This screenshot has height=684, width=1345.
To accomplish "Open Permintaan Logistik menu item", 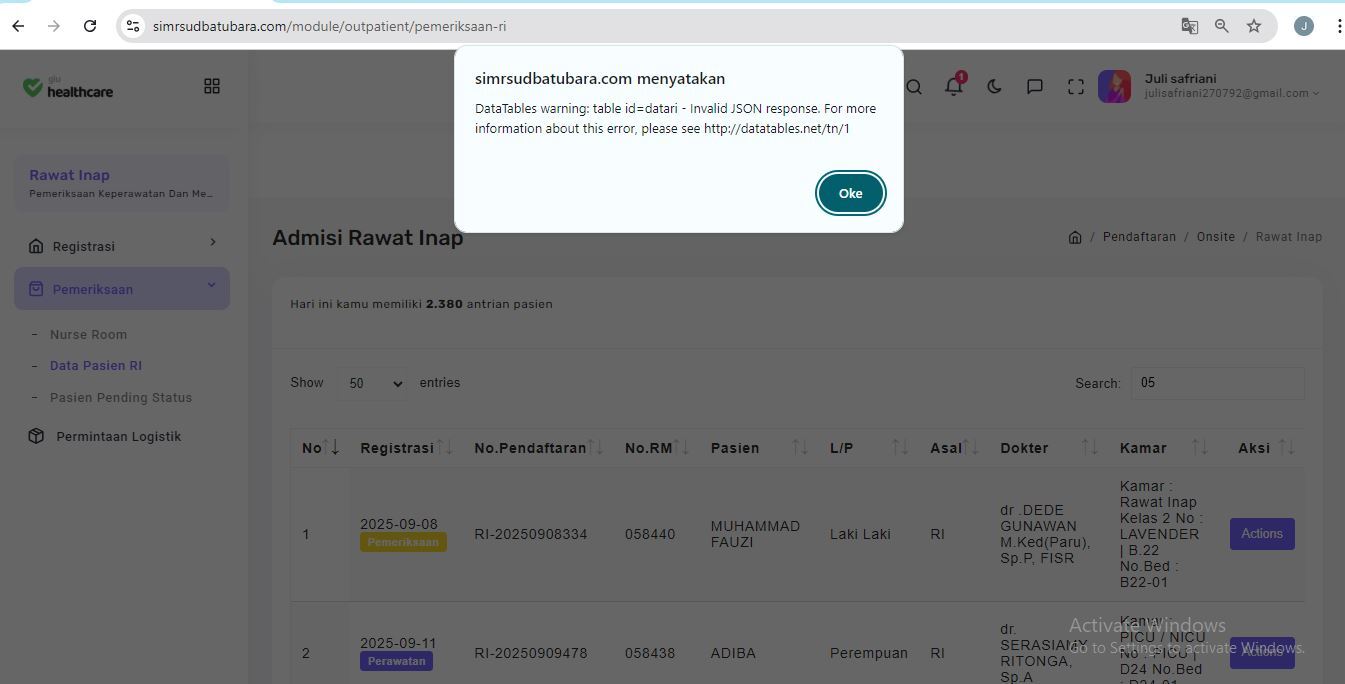I will click(118, 437).
